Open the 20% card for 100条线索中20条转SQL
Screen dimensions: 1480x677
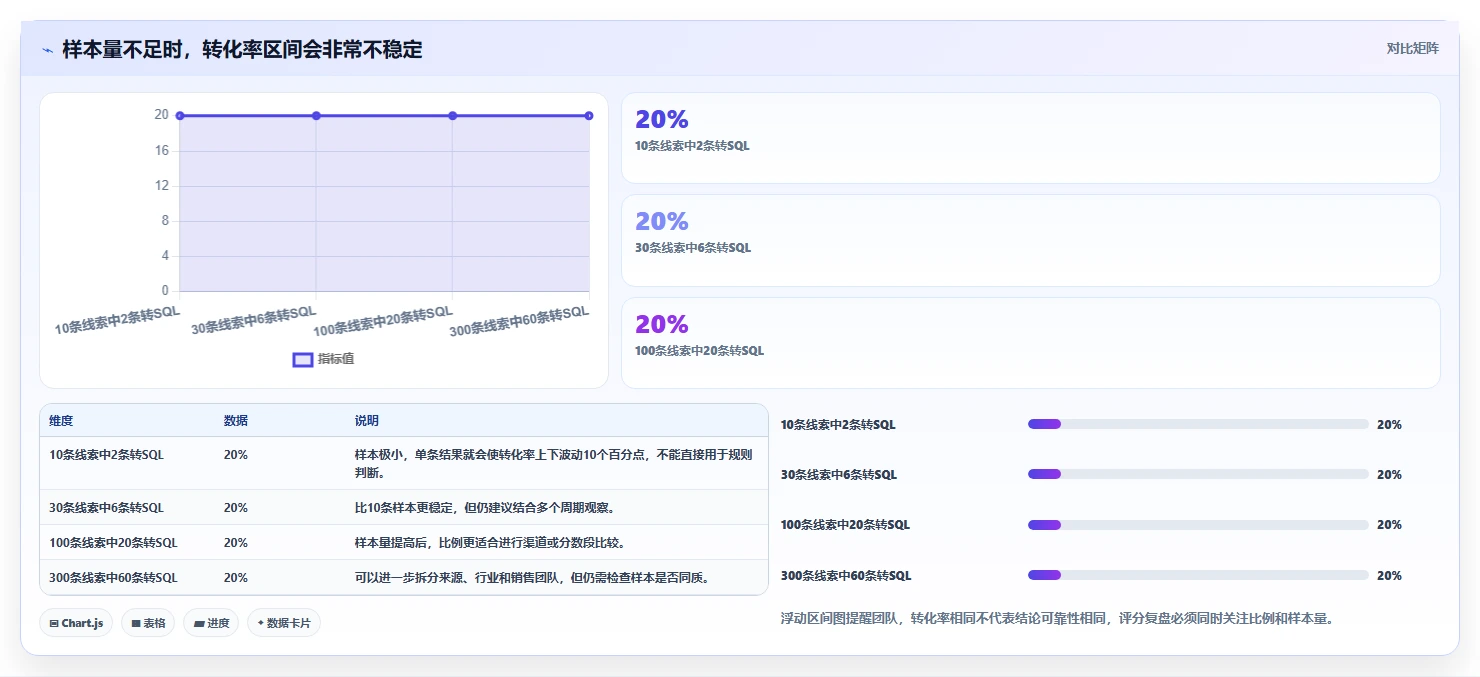(1031, 343)
